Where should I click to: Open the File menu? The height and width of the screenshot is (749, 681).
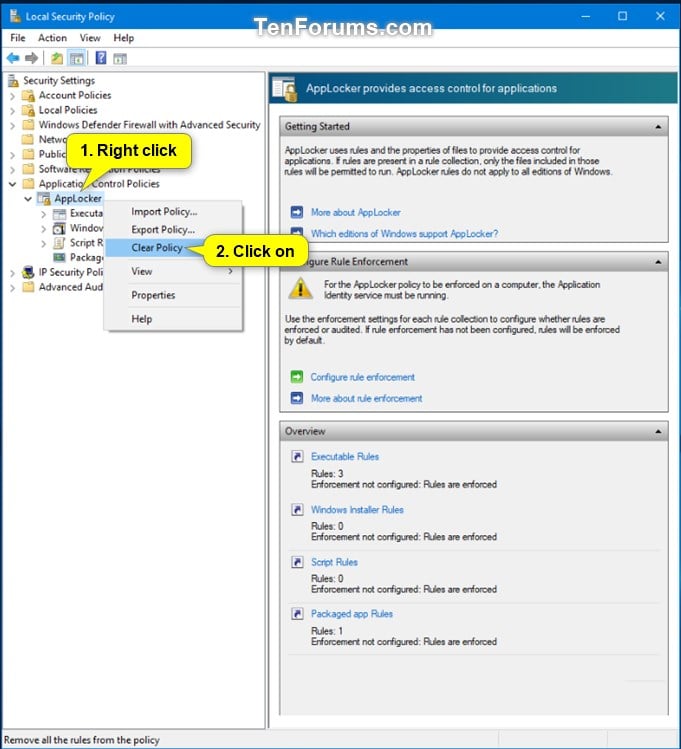18,38
